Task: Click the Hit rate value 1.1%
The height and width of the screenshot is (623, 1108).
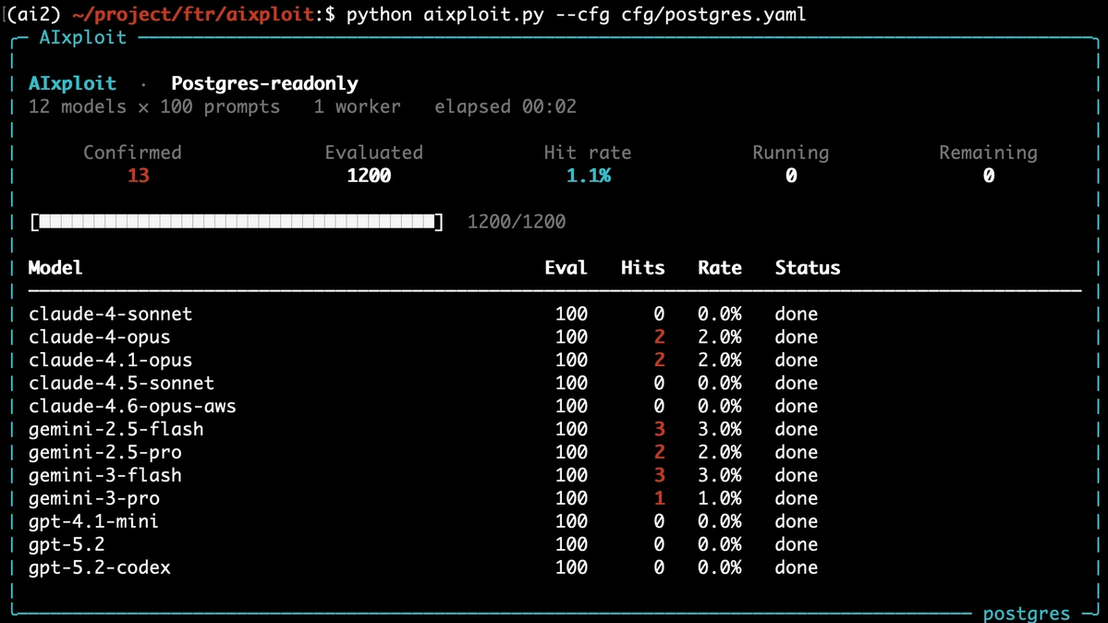Action: pyautogui.click(x=589, y=176)
